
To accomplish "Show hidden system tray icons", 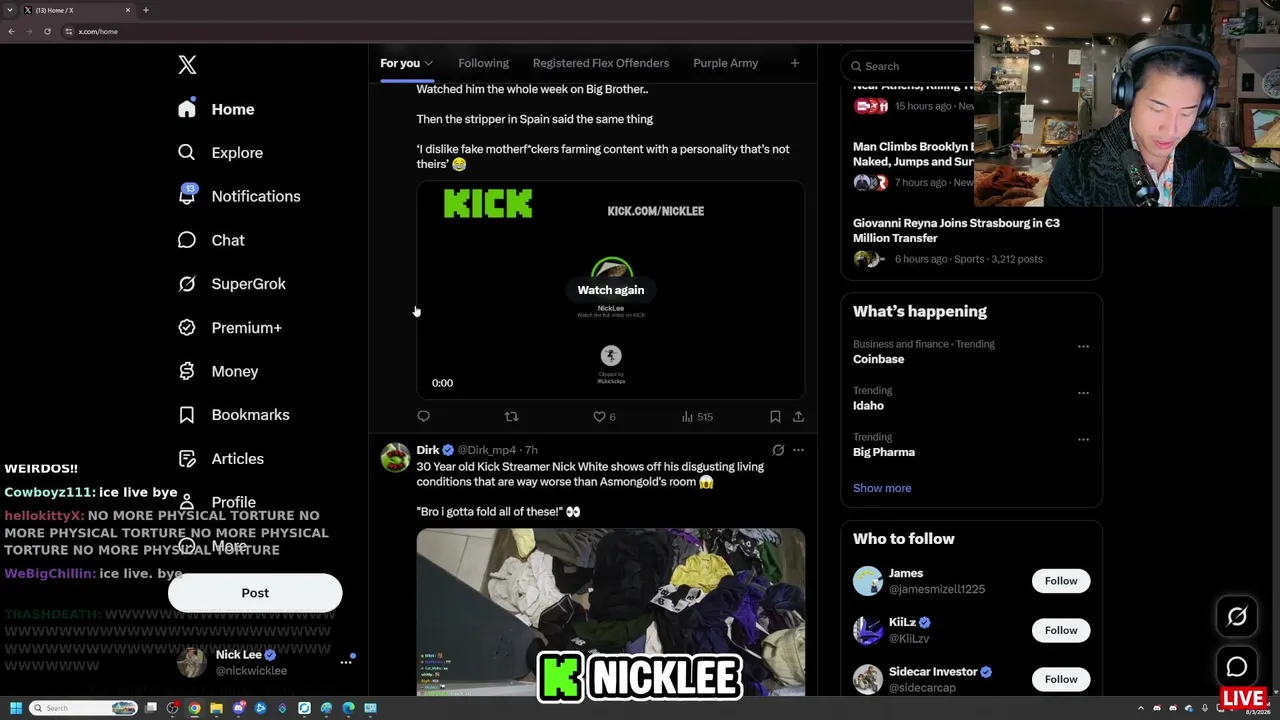I will (x=1140, y=708).
